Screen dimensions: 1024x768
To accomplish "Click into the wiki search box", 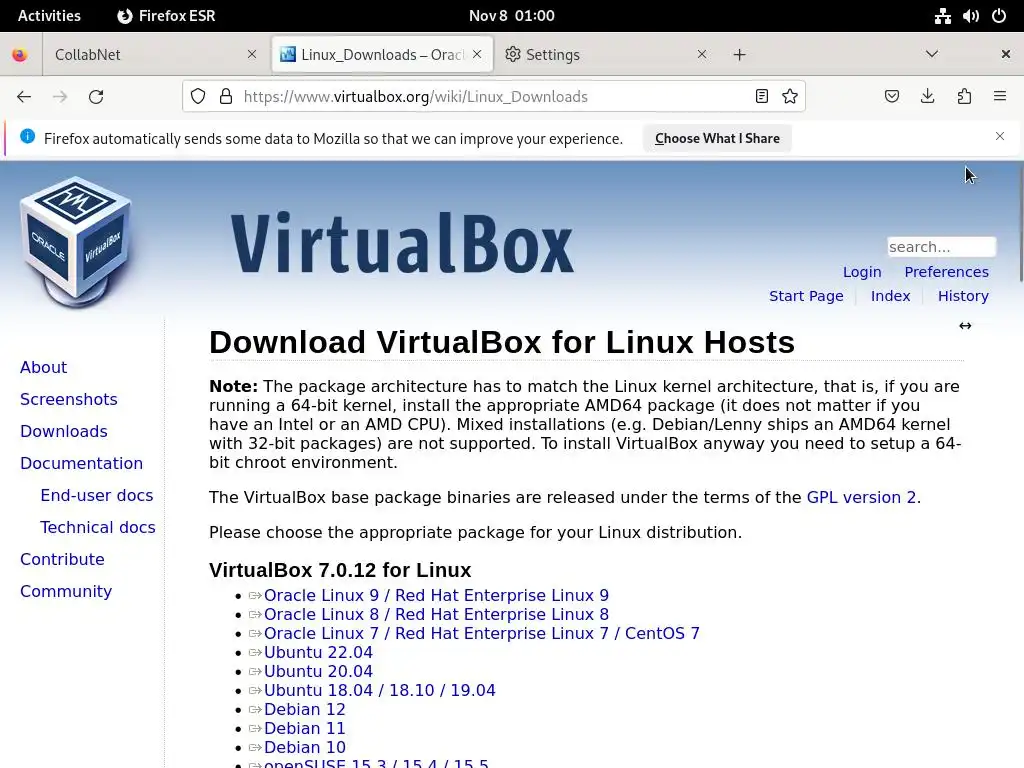I will [941, 247].
